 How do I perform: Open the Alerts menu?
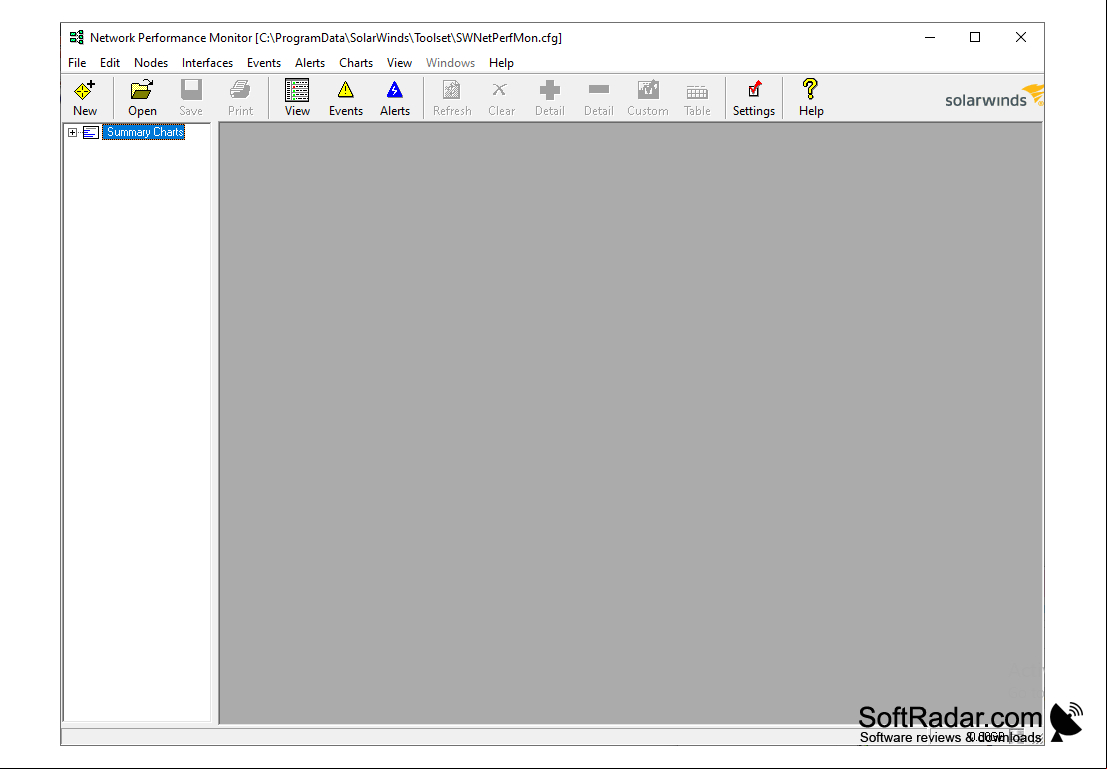tap(310, 63)
